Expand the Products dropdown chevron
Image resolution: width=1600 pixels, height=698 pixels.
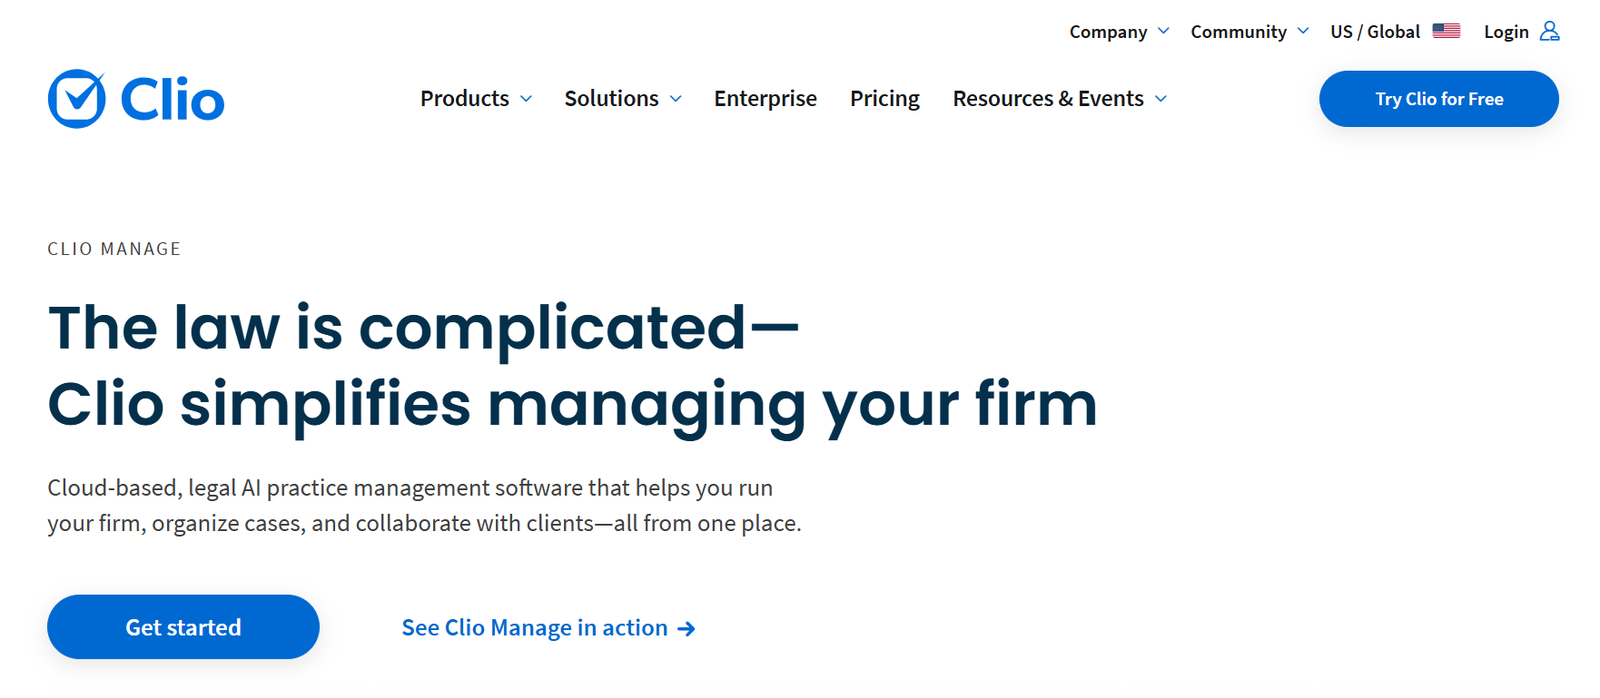[526, 99]
